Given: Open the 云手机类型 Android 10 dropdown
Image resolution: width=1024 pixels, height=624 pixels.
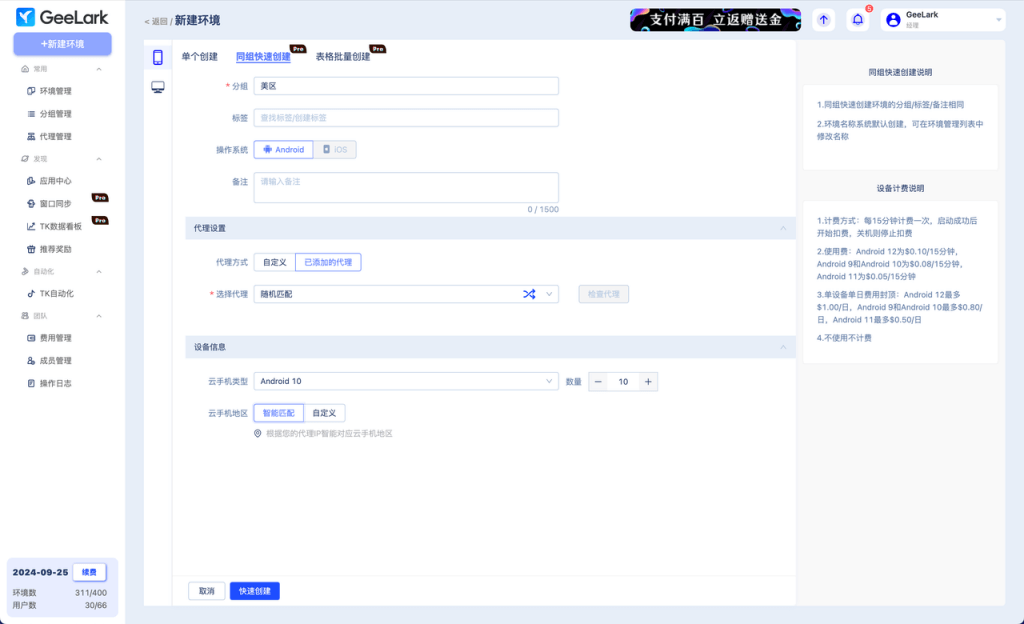Looking at the screenshot, I should [x=406, y=381].
